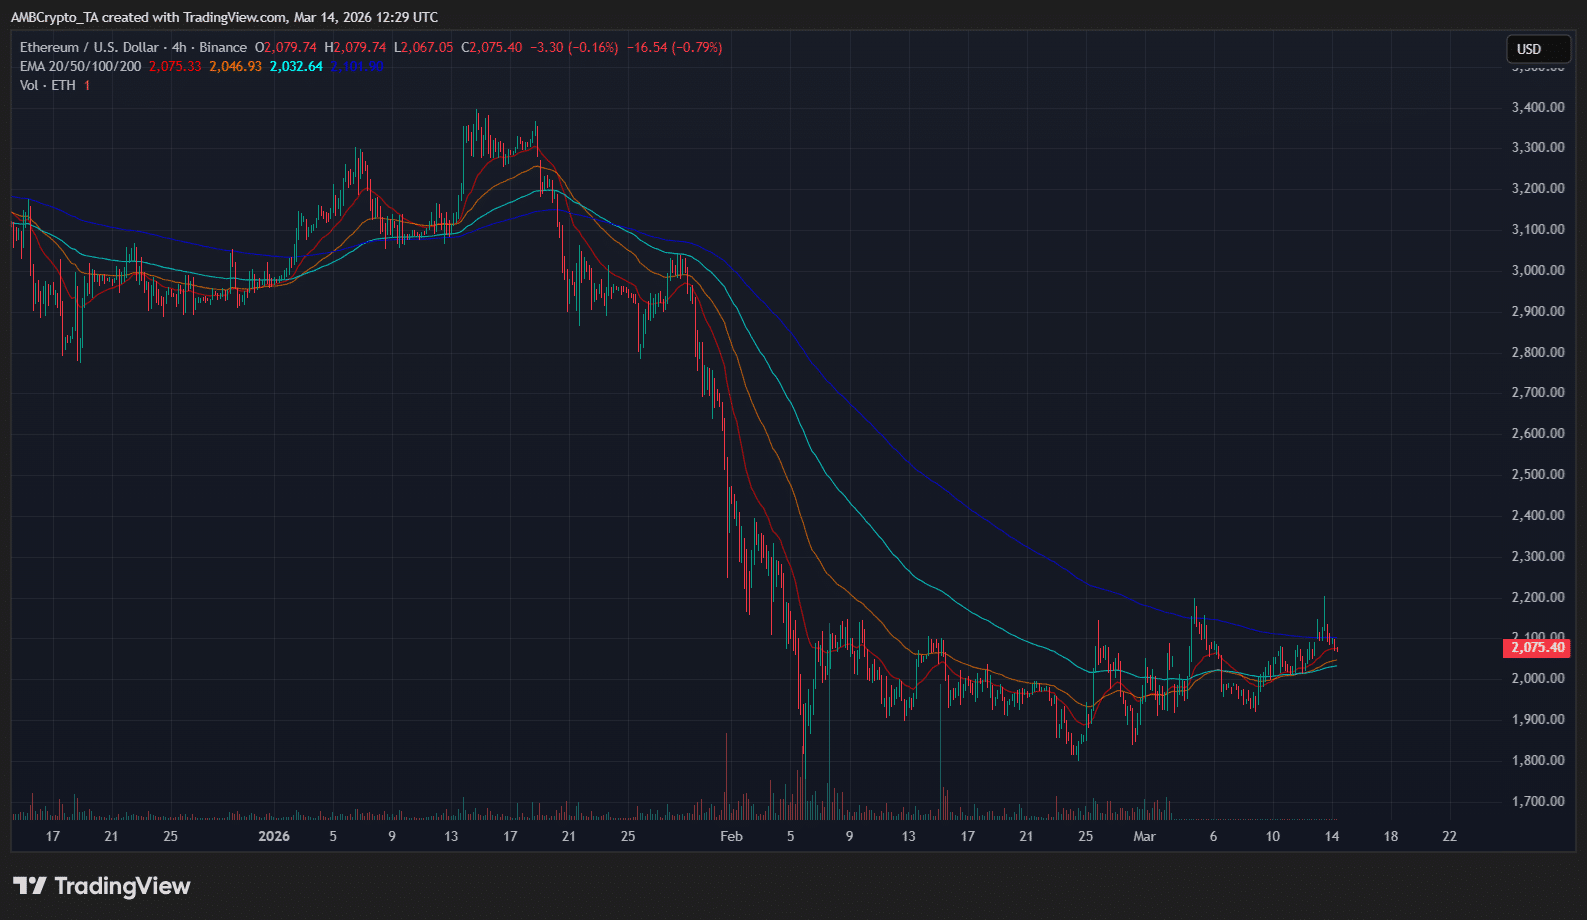Select the EMA 20/50/100/200 indicator legend
Image resolution: width=1587 pixels, height=920 pixels.
click(x=80, y=66)
